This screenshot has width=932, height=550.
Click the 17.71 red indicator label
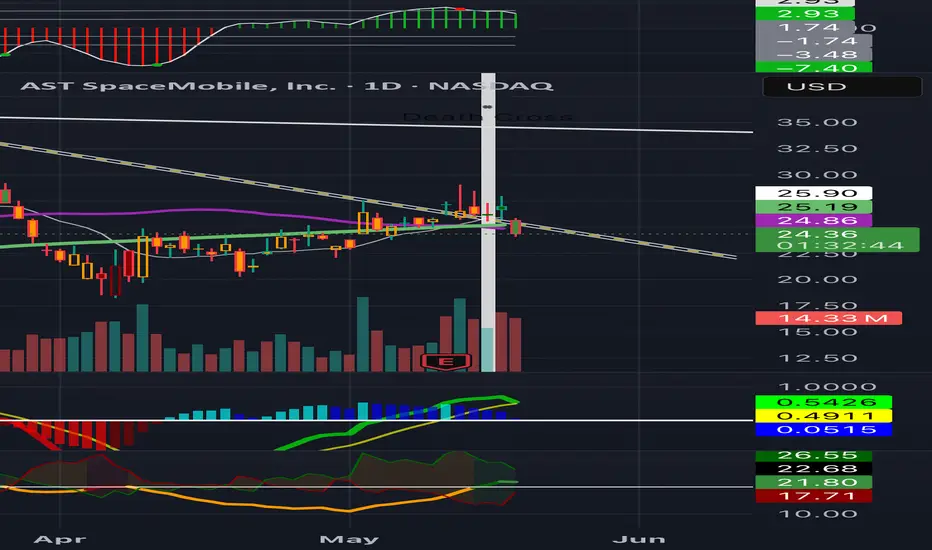[x=813, y=496]
